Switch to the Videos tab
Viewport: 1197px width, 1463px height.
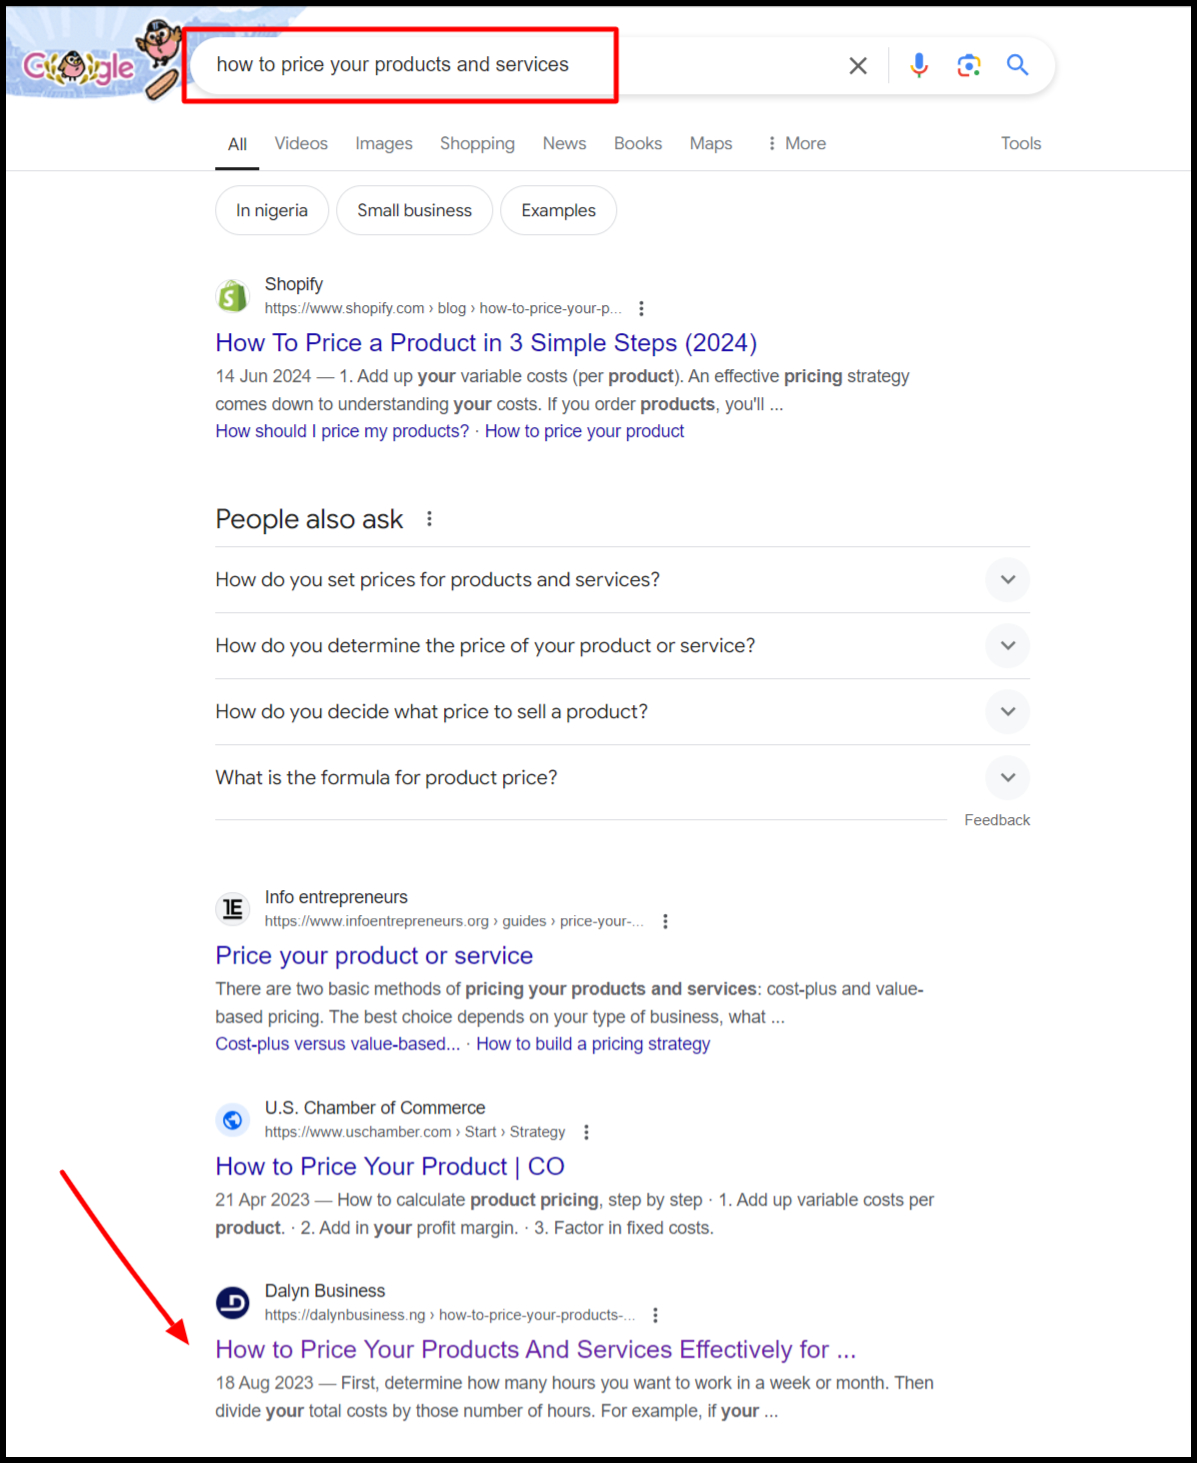301,143
